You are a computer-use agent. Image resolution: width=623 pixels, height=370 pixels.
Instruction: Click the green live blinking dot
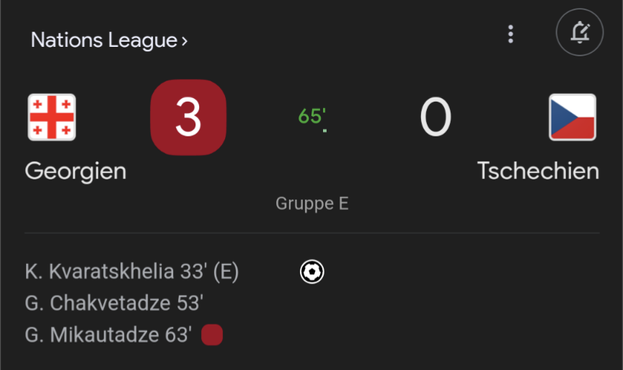[x=325, y=131]
